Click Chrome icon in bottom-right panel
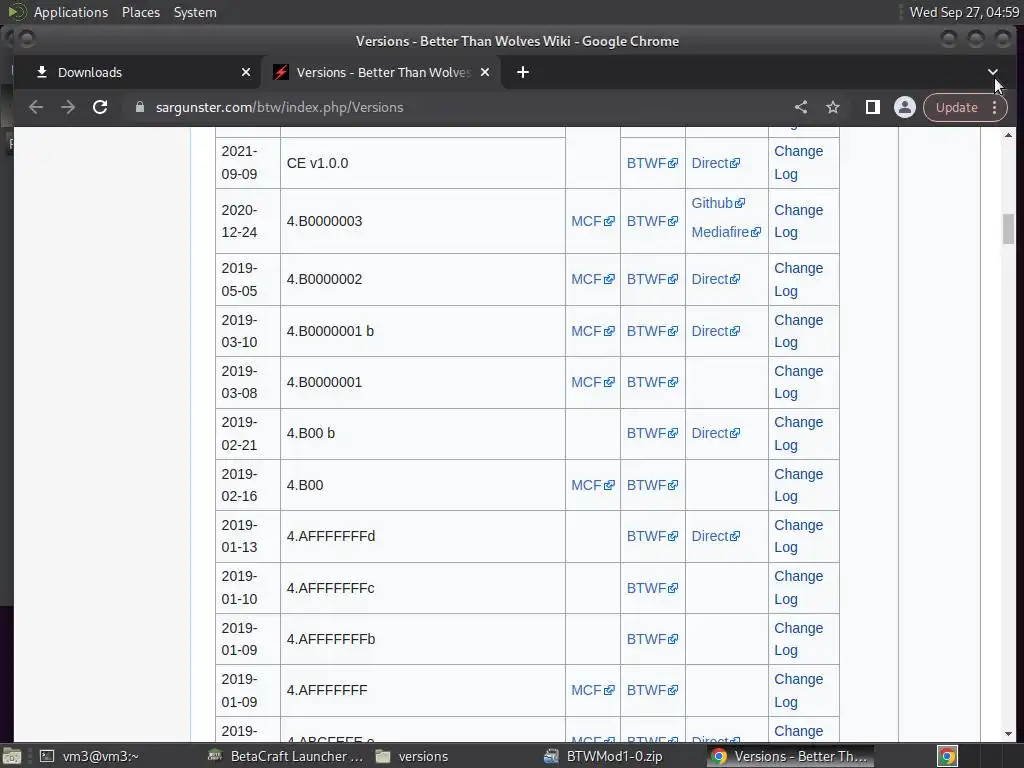Viewport: 1024px width, 768px height. pos(947,756)
